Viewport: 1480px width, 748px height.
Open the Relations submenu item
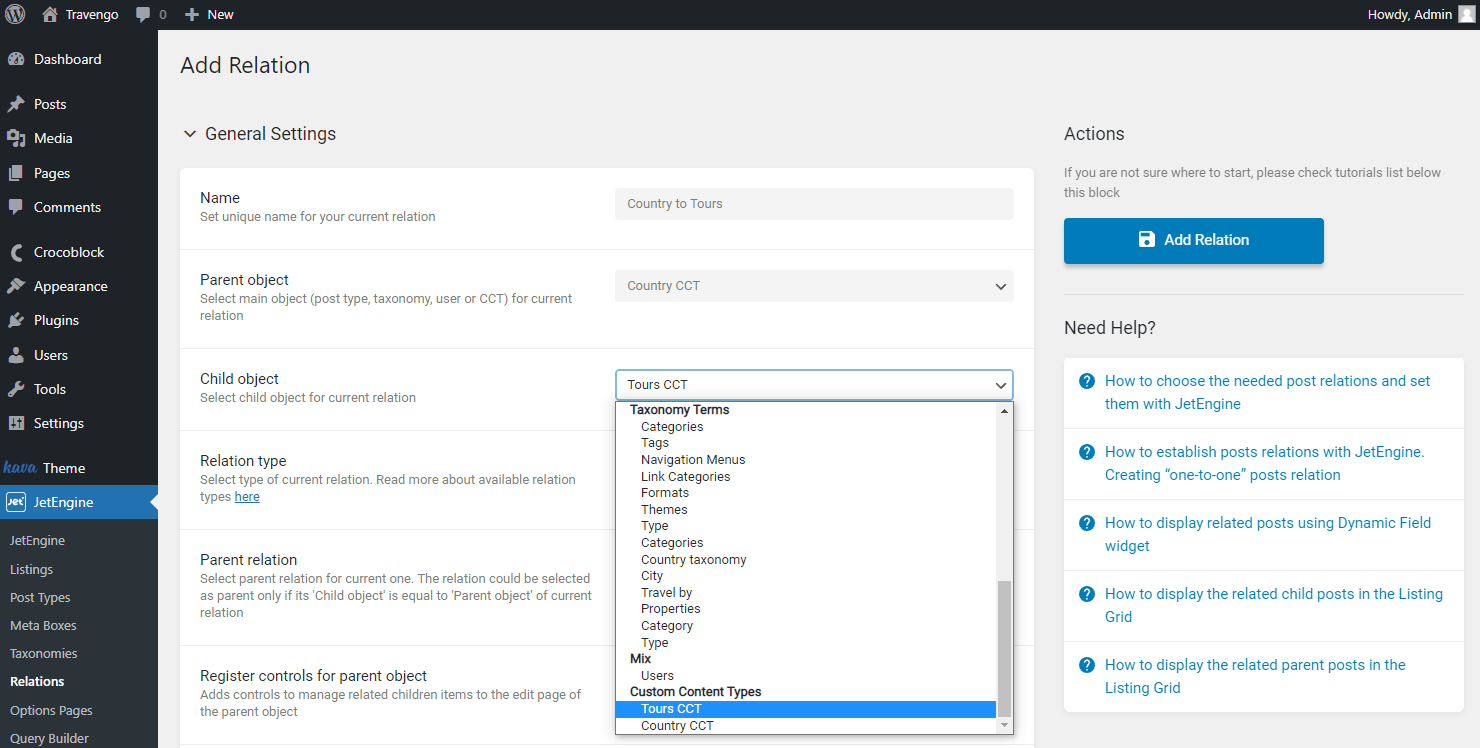37,682
